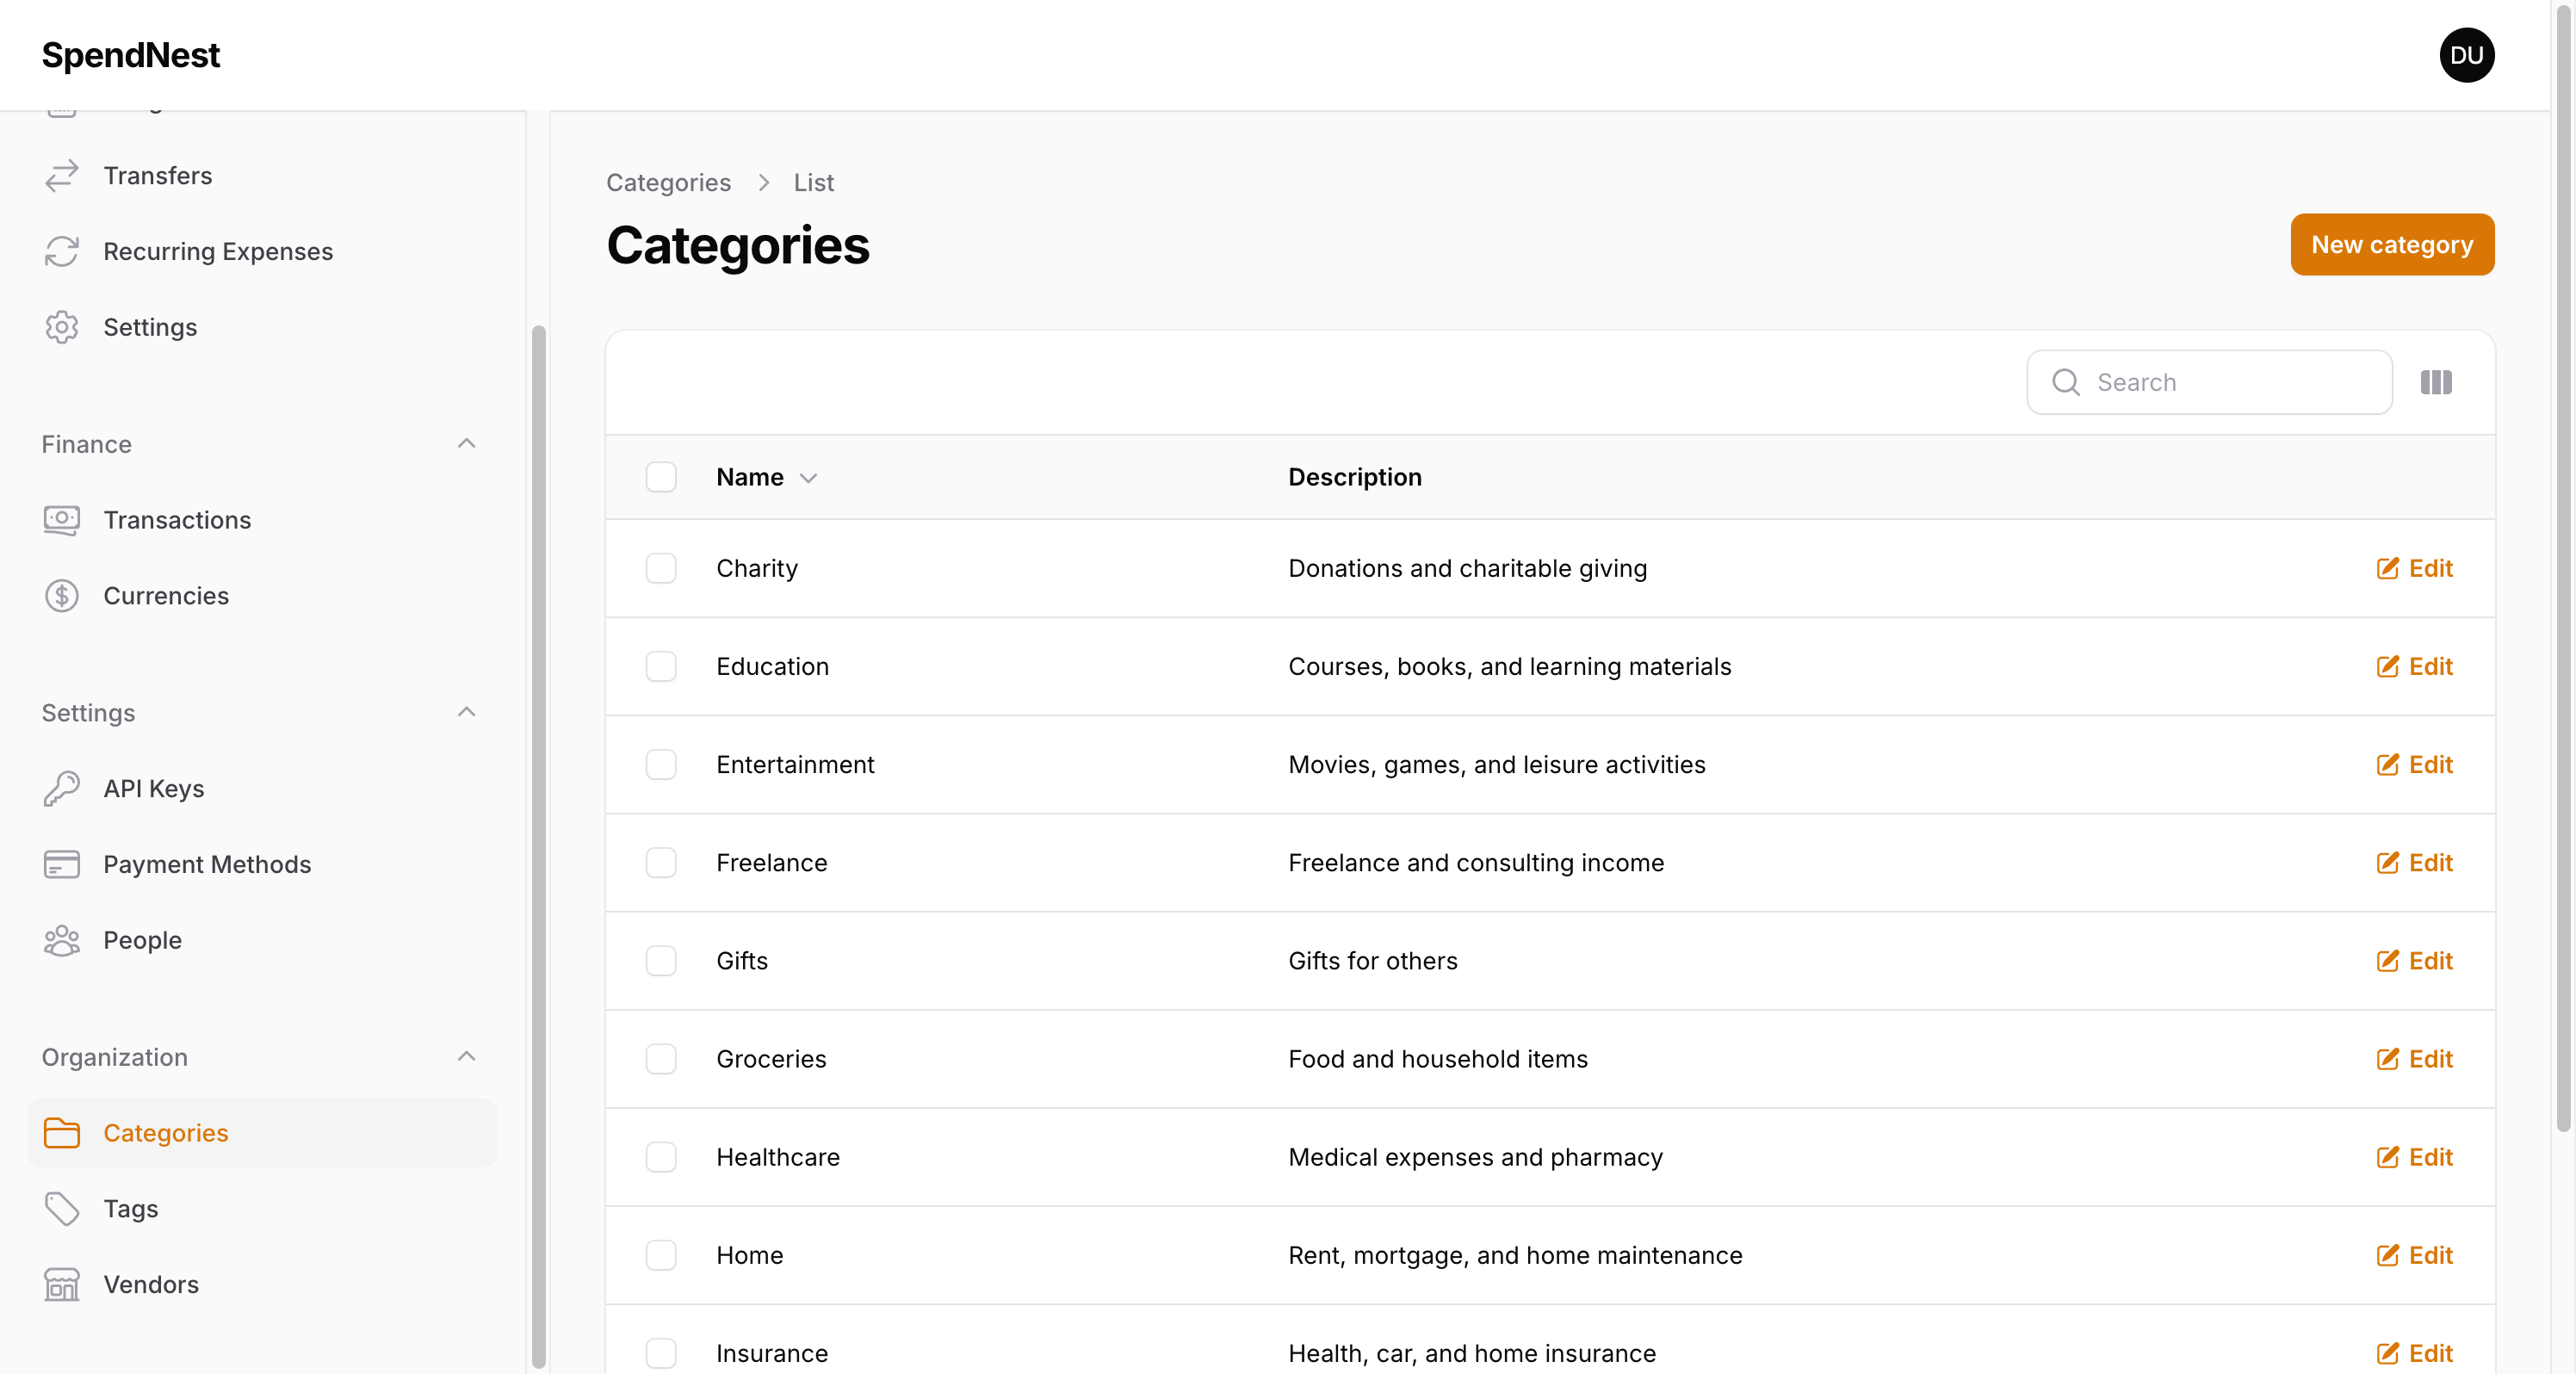
Task: Click the Tags label icon
Action: pyautogui.click(x=61, y=1208)
